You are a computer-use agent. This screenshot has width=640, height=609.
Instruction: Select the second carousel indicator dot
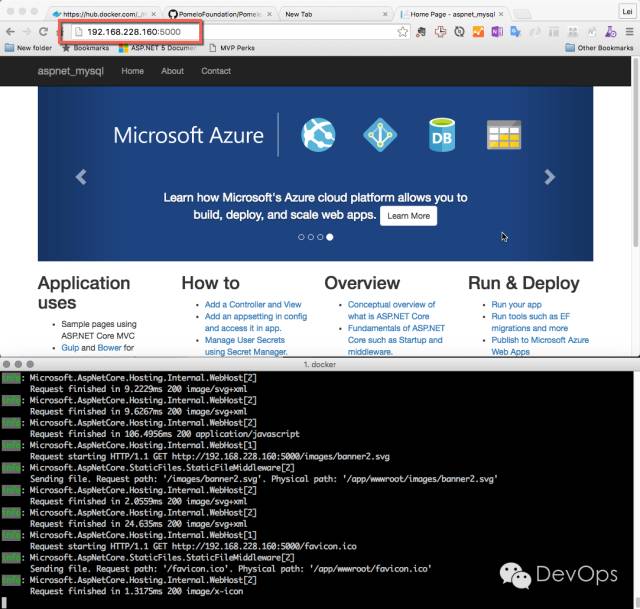tap(311, 237)
